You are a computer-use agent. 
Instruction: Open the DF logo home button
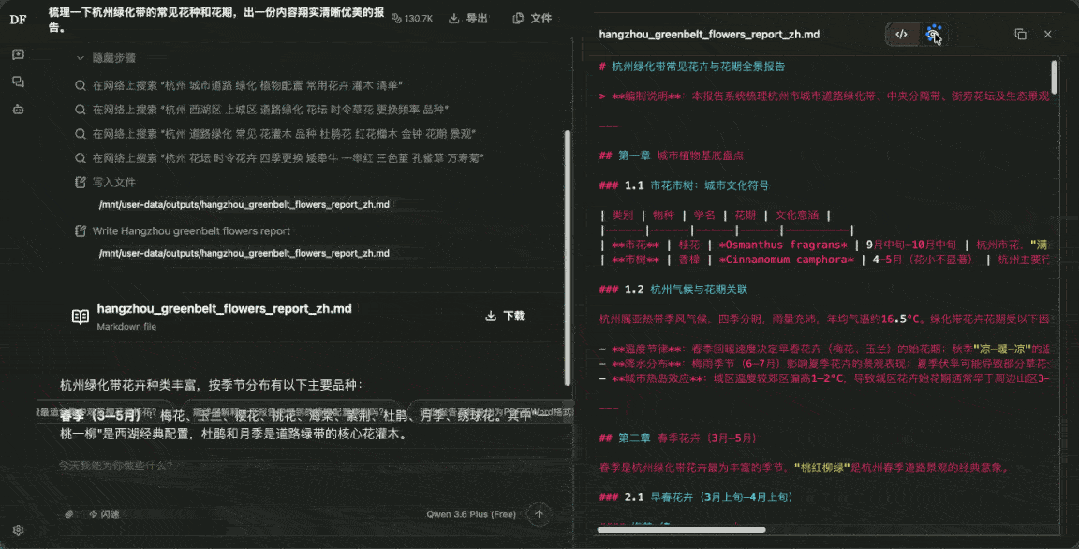pos(18,19)
